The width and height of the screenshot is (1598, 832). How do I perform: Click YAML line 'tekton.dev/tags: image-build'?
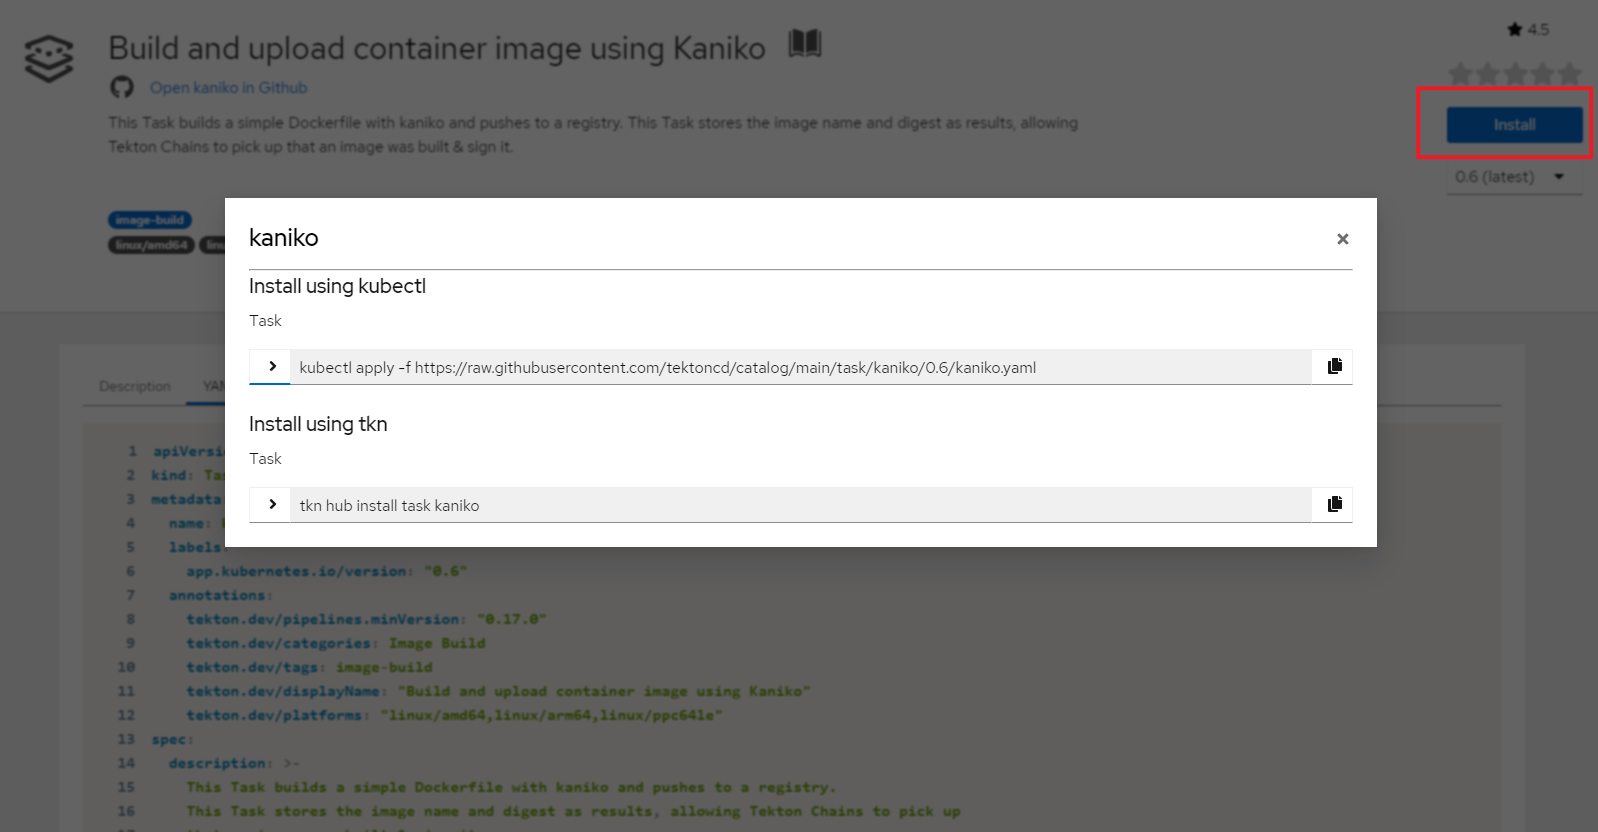[309, 667]
